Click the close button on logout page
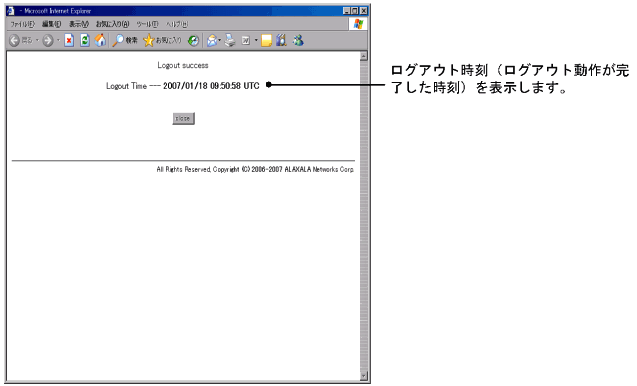The width and height of the screenshot is (637, 386). click(183, 118)
